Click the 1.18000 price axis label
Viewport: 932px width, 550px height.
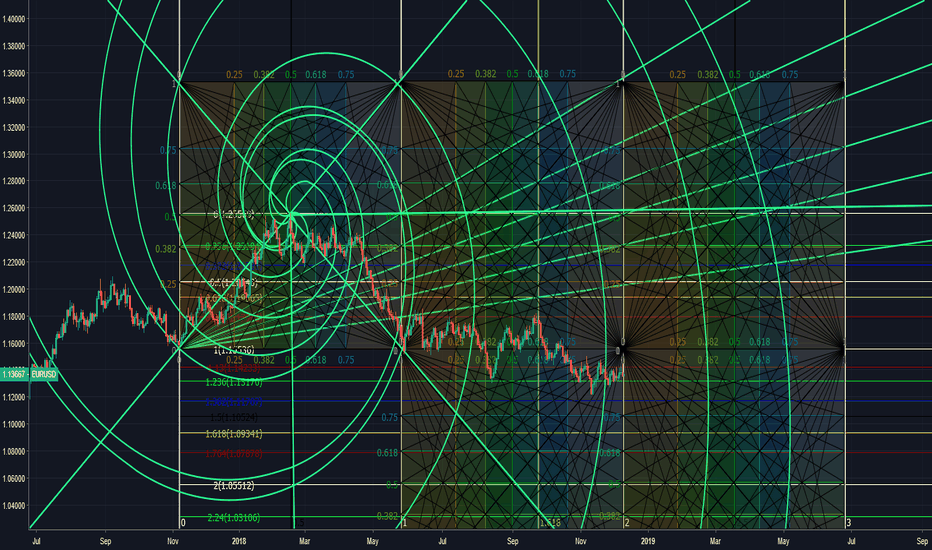tap(14, 316)
